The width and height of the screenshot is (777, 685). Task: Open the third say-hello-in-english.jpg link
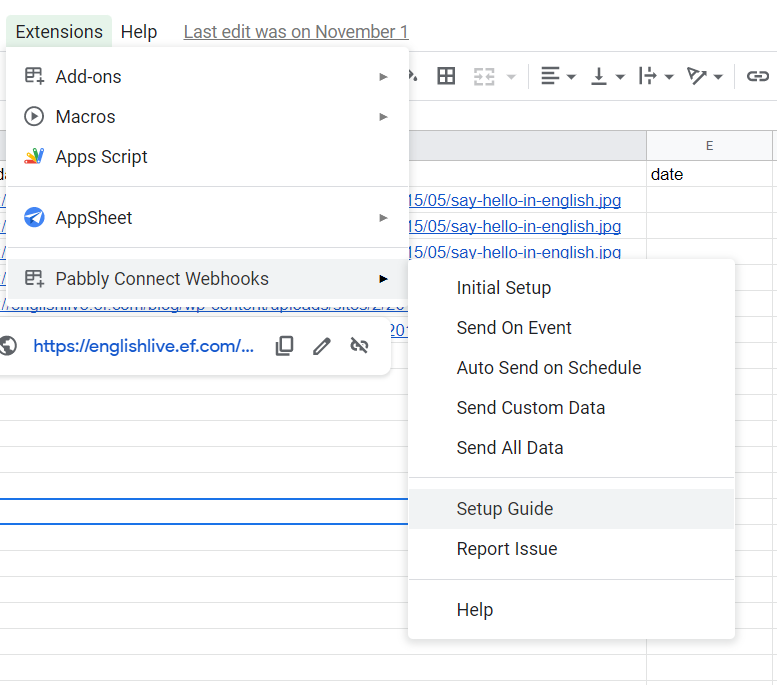click(514, 251)
